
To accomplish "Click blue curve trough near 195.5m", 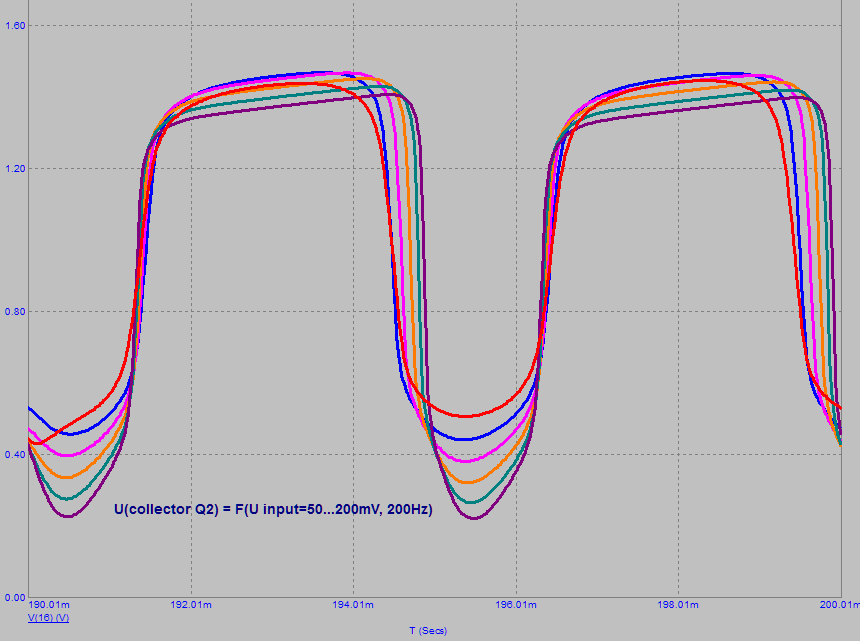I will pos(473,439).
